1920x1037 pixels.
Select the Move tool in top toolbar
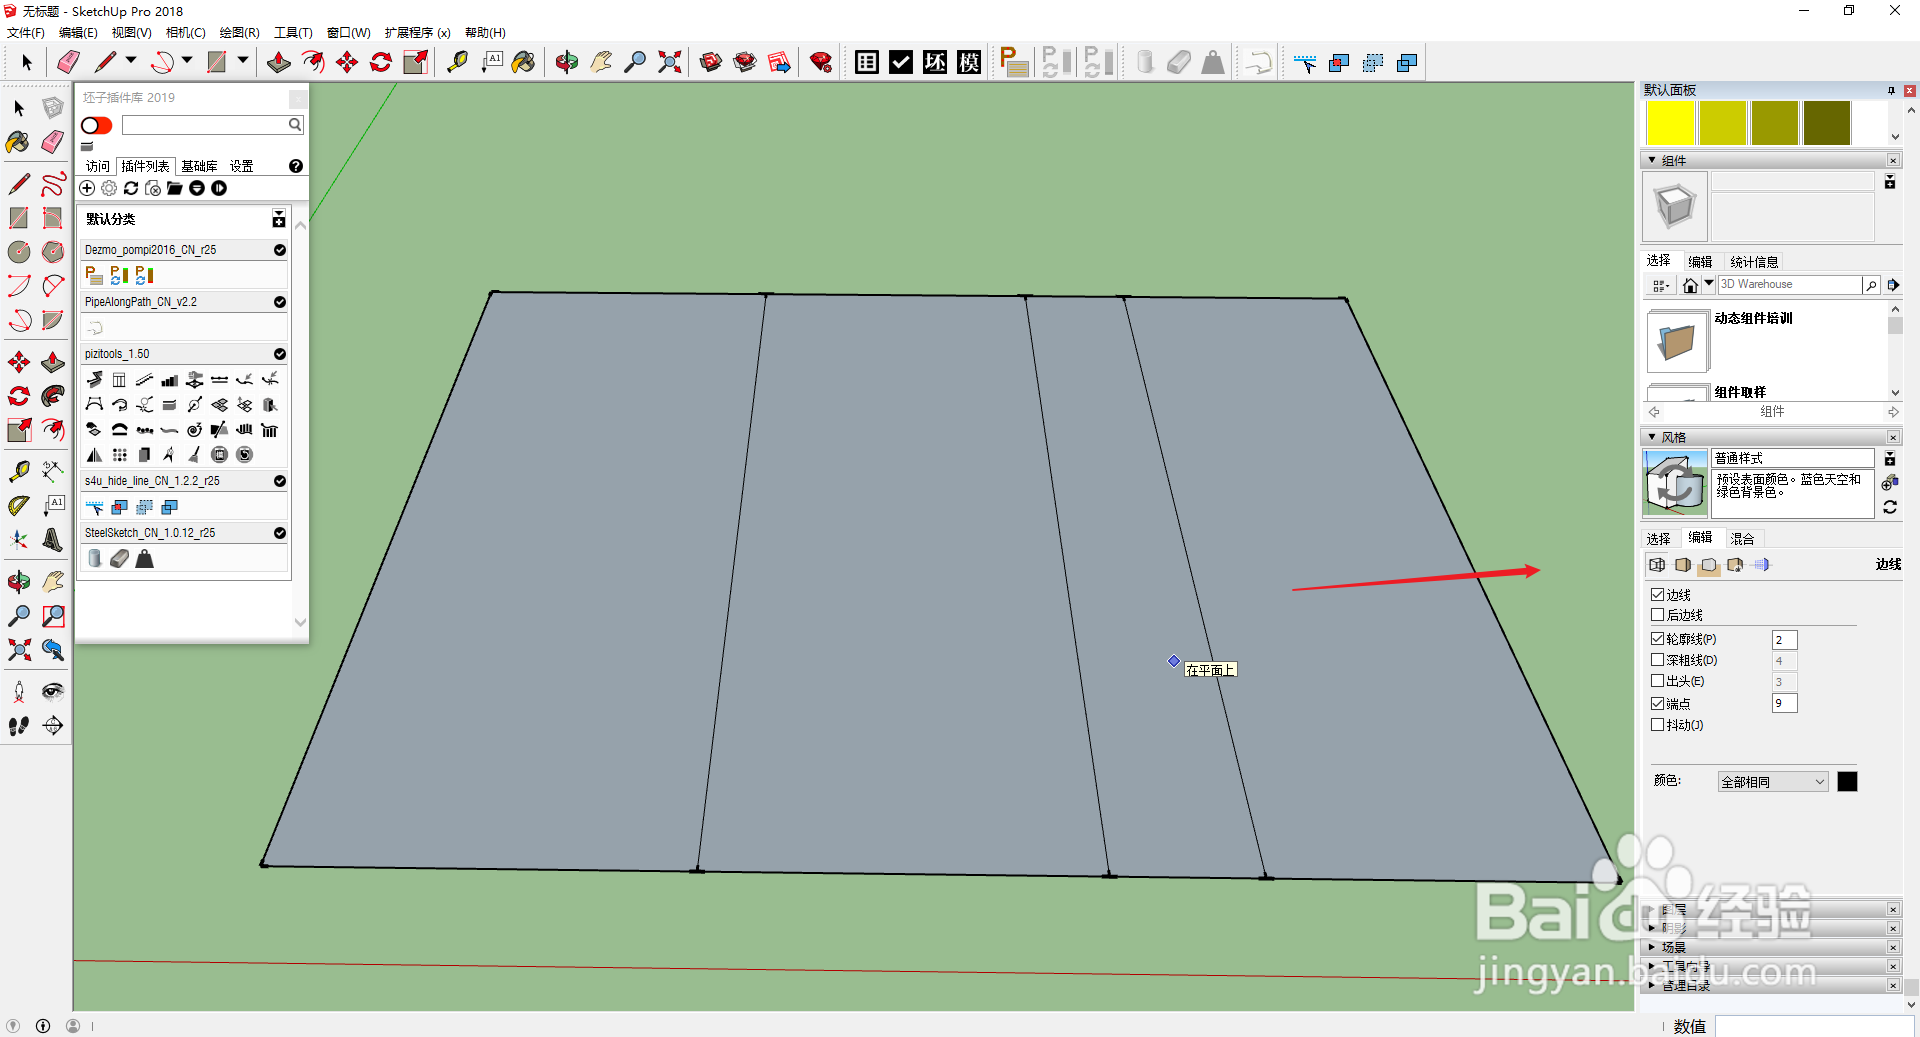347,62
